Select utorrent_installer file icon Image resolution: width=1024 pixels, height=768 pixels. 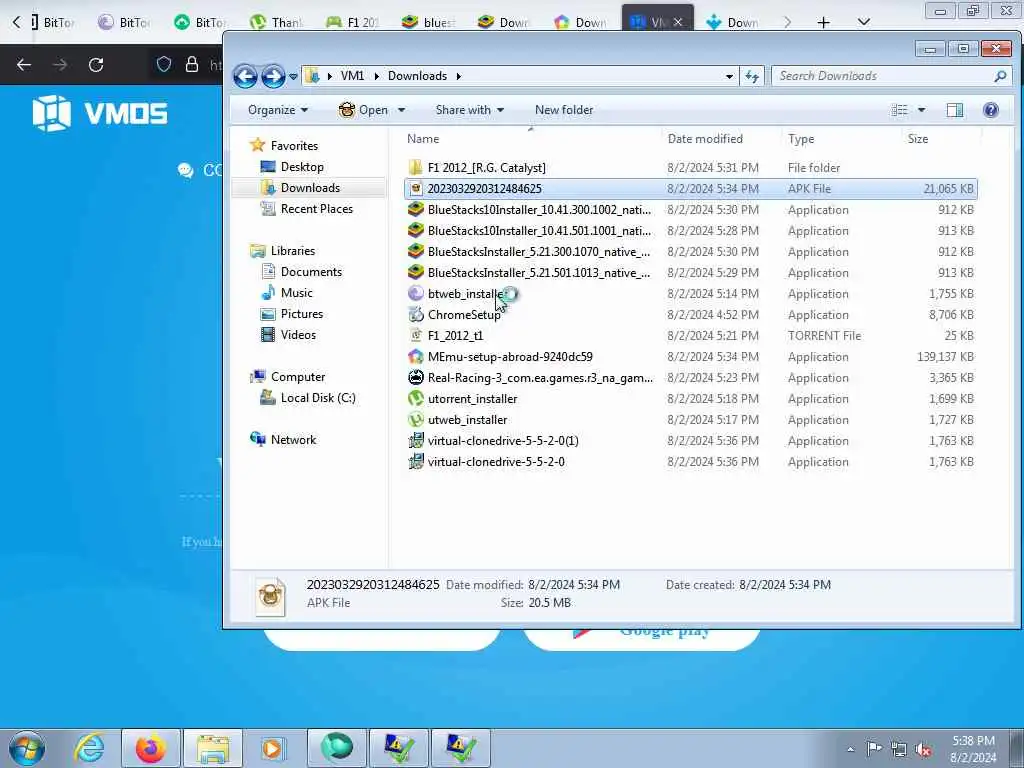coord(415,398)
